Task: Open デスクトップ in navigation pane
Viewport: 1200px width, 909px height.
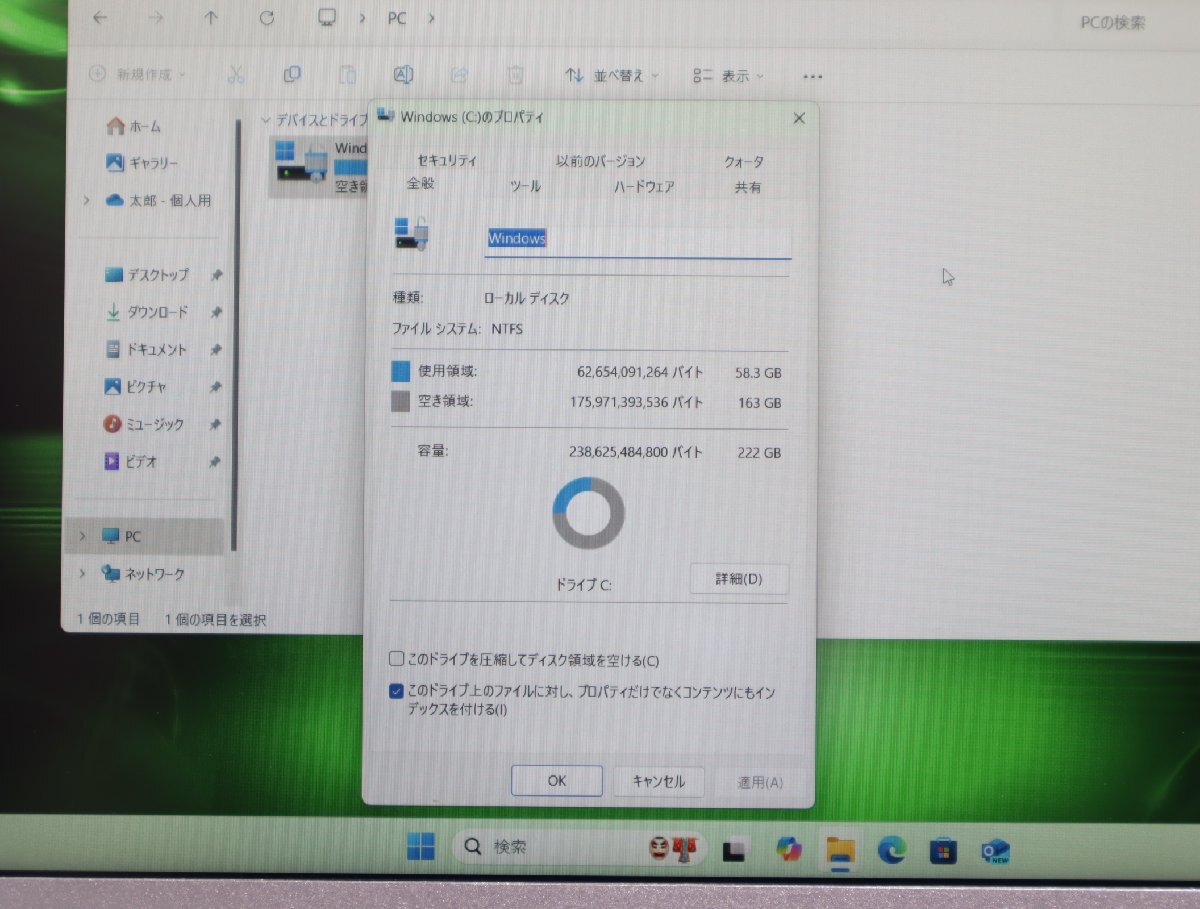Action: point(146,275)
